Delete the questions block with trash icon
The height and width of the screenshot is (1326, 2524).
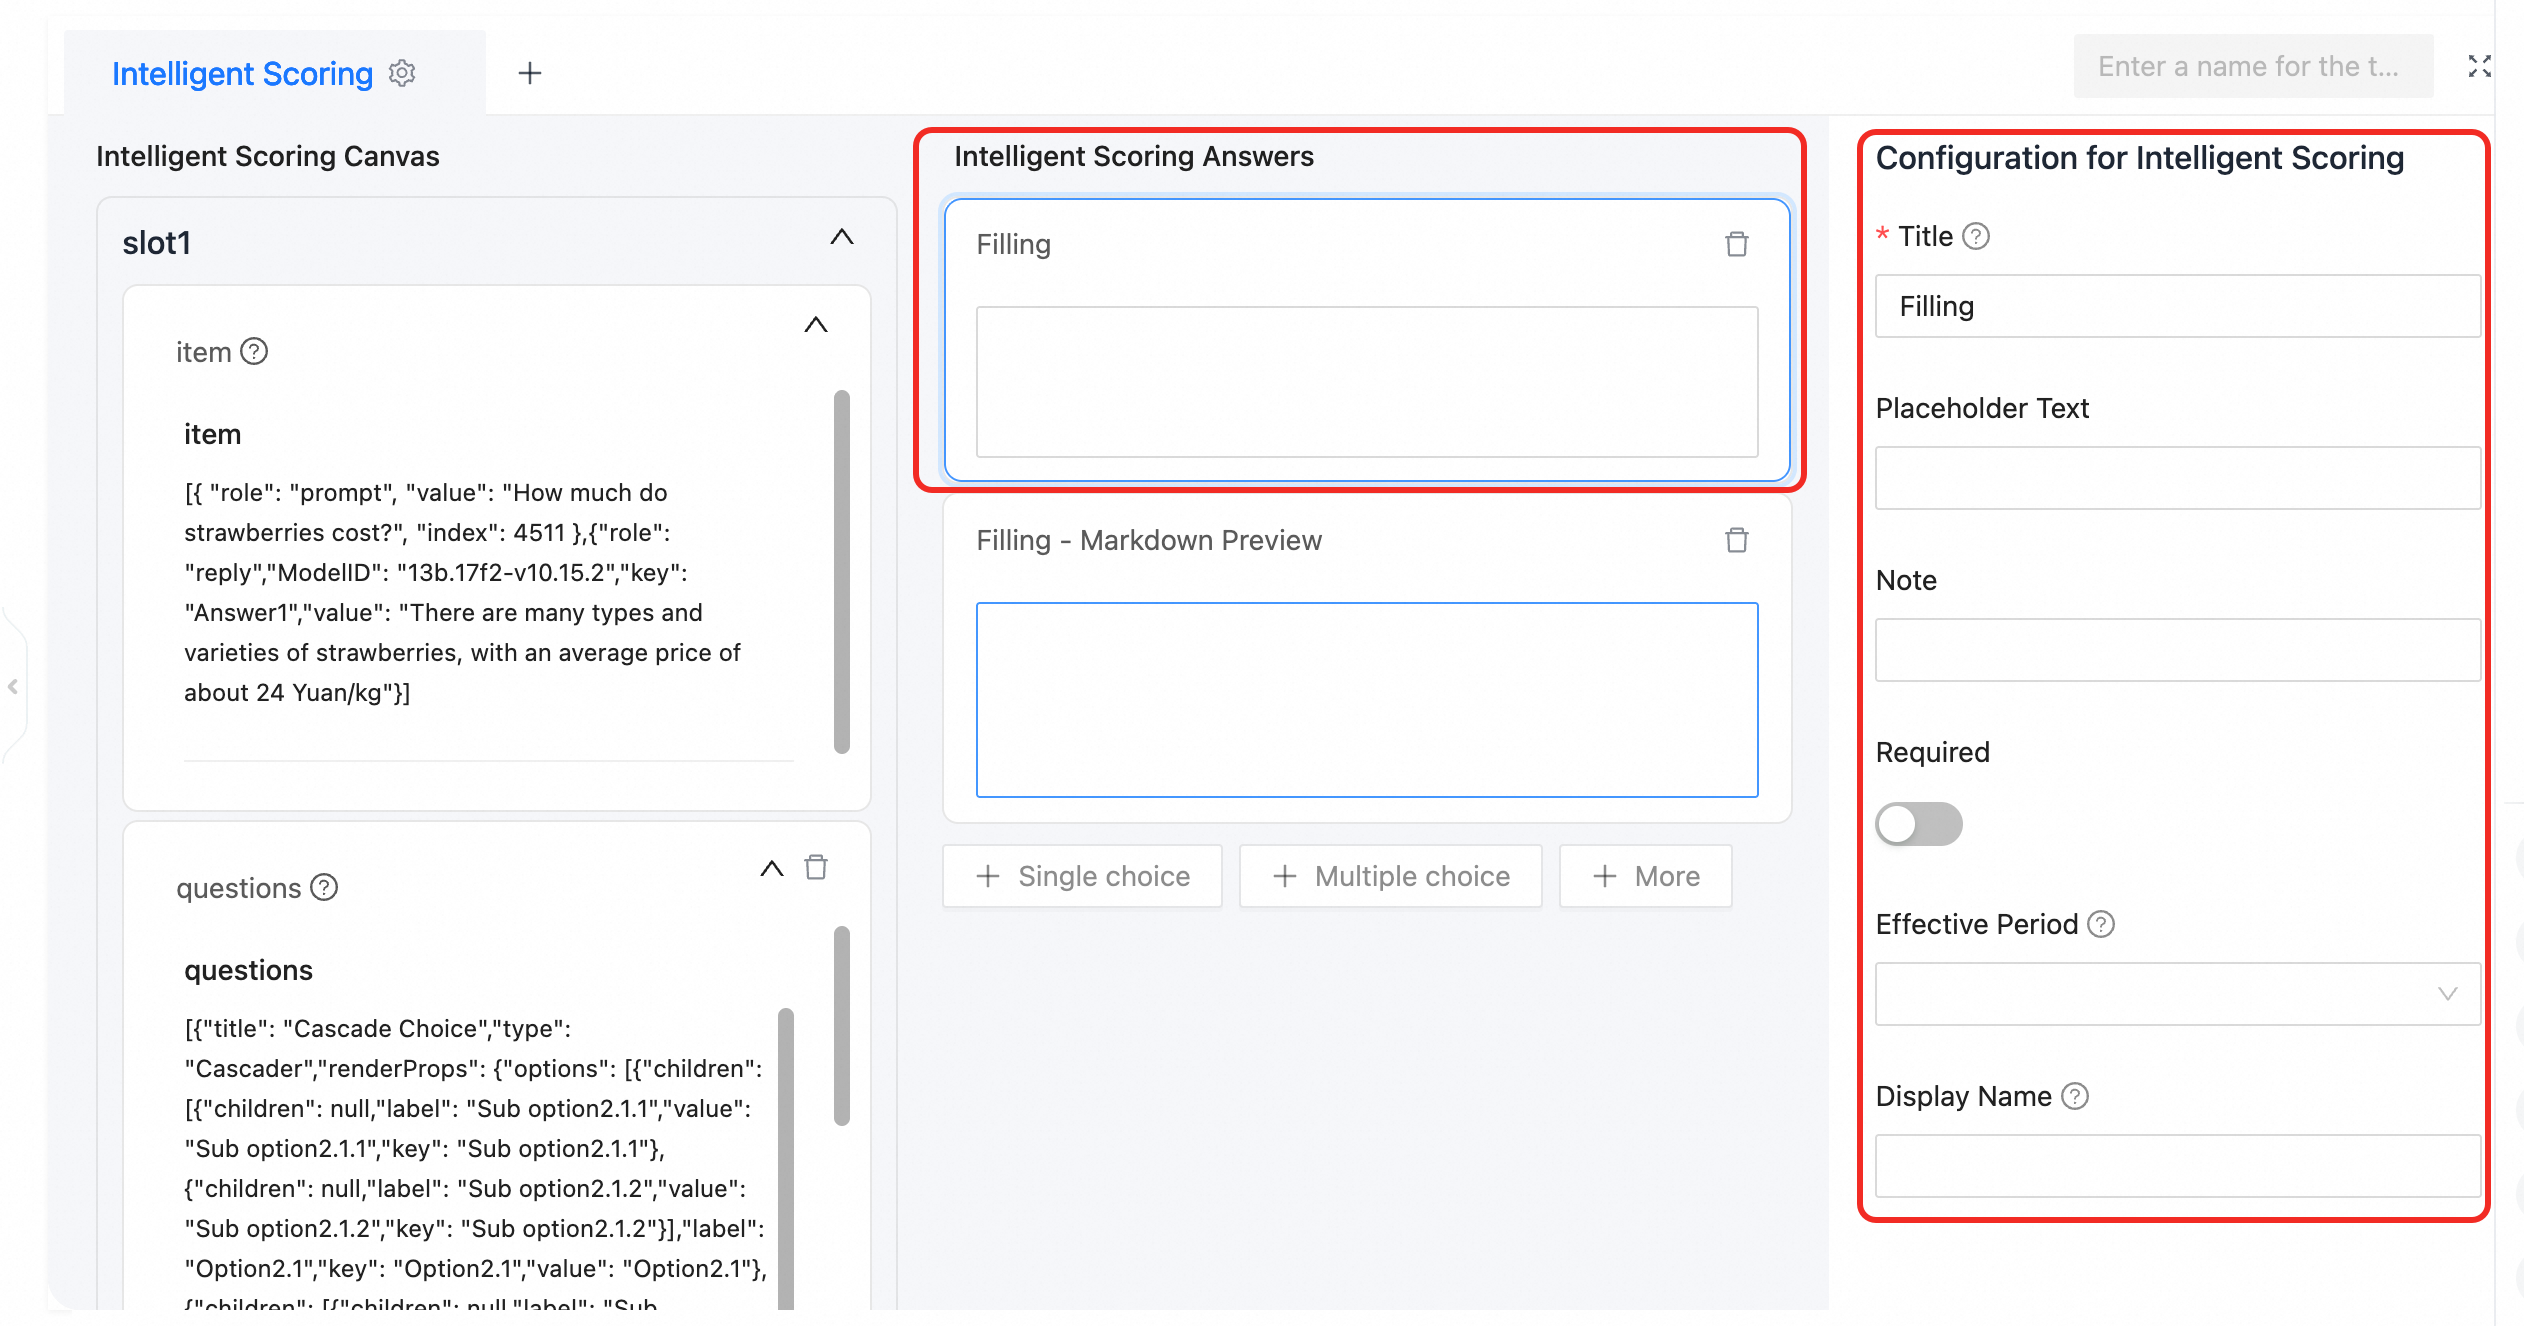(x=816, y=867)
